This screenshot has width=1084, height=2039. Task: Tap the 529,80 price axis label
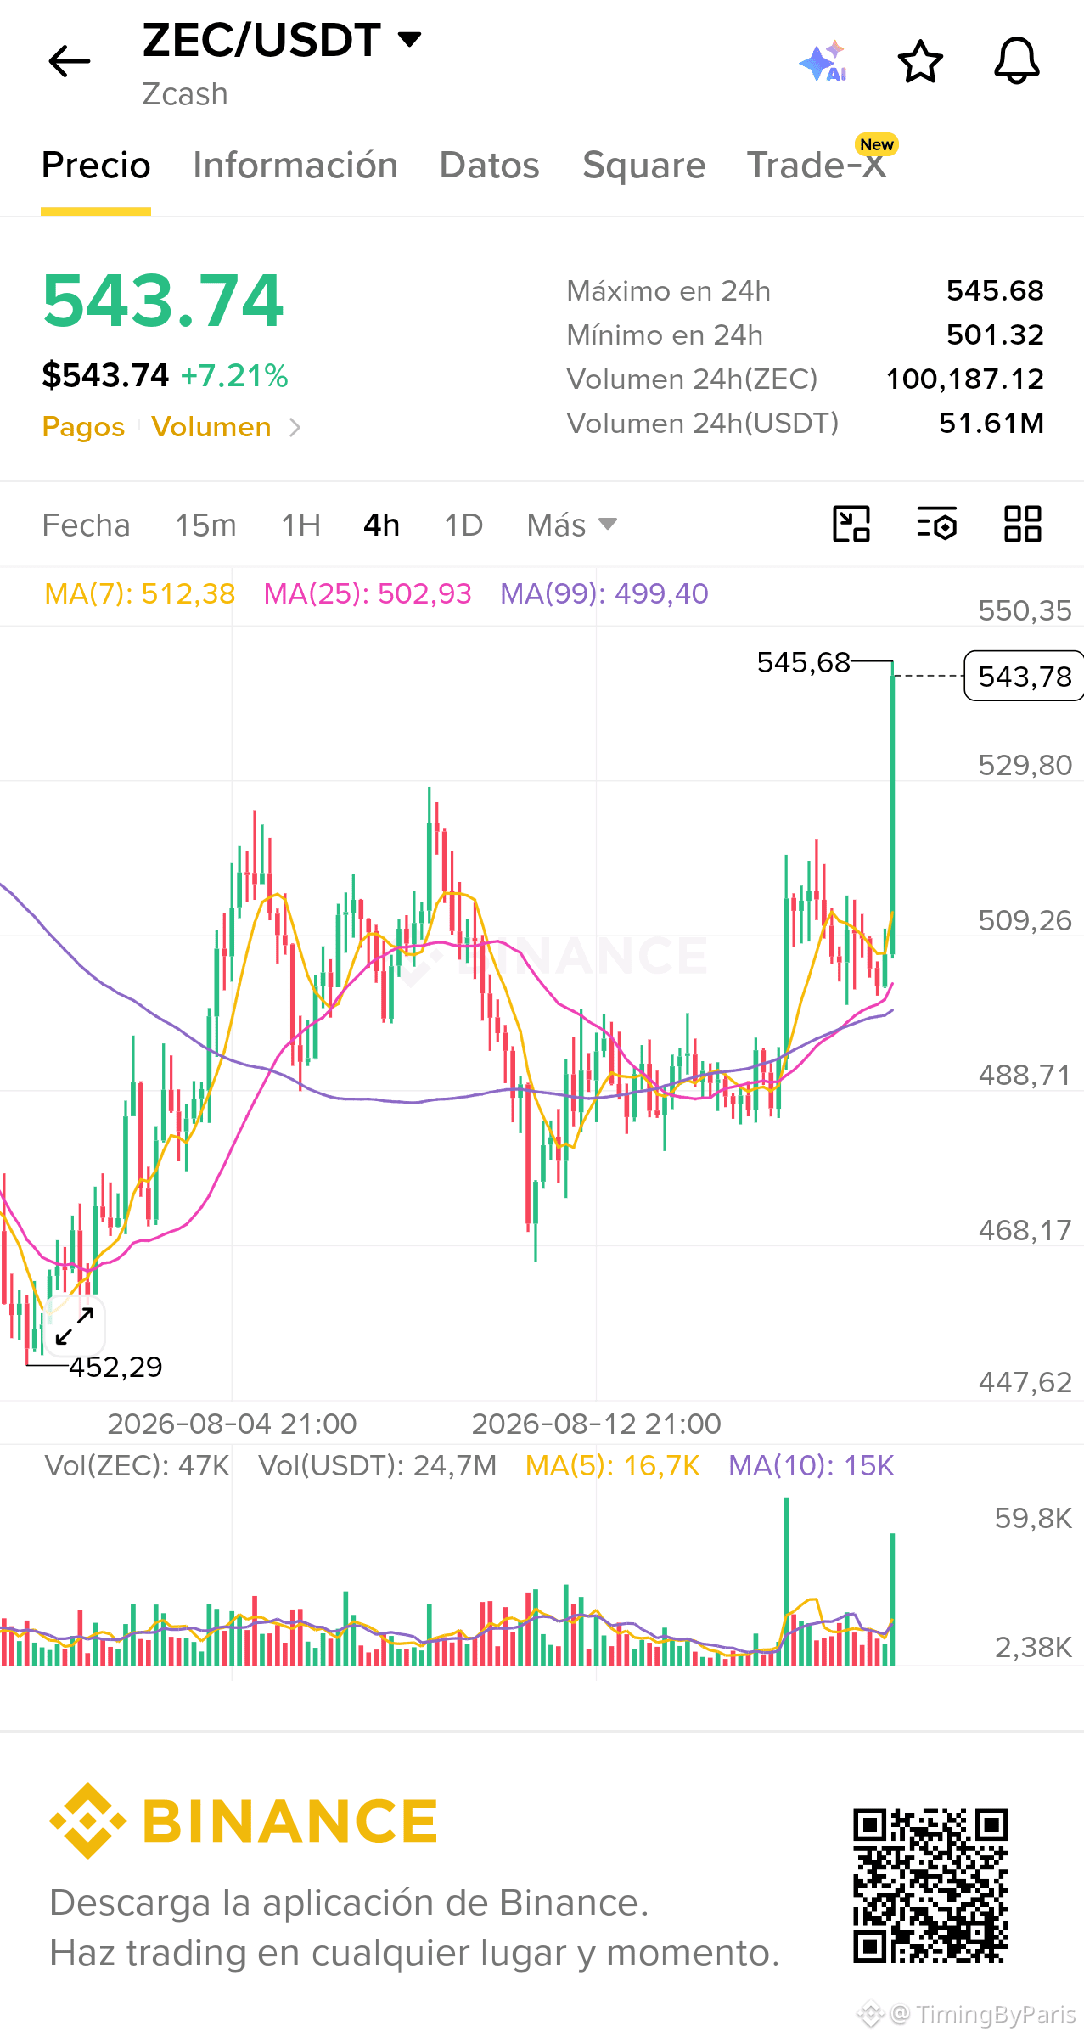(1025, 765)
